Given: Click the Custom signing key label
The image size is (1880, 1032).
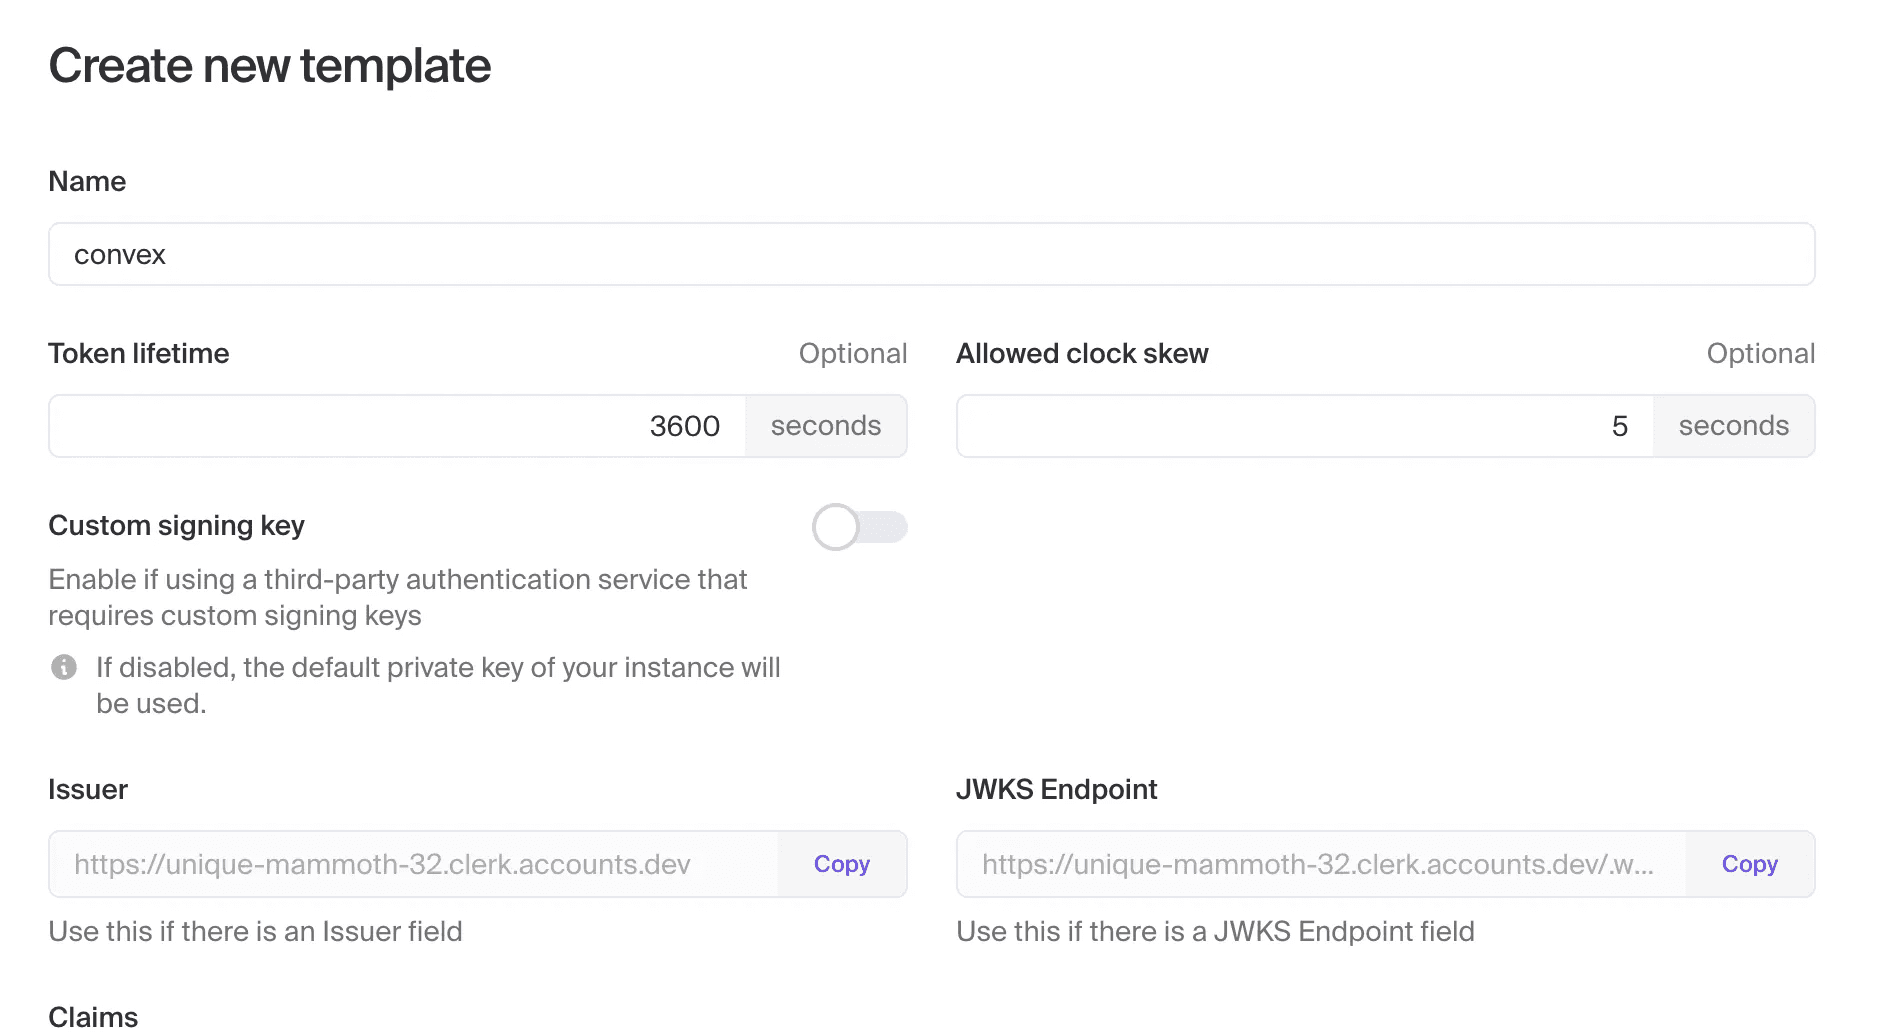Looking at the screenshot, I should (176, 525).
